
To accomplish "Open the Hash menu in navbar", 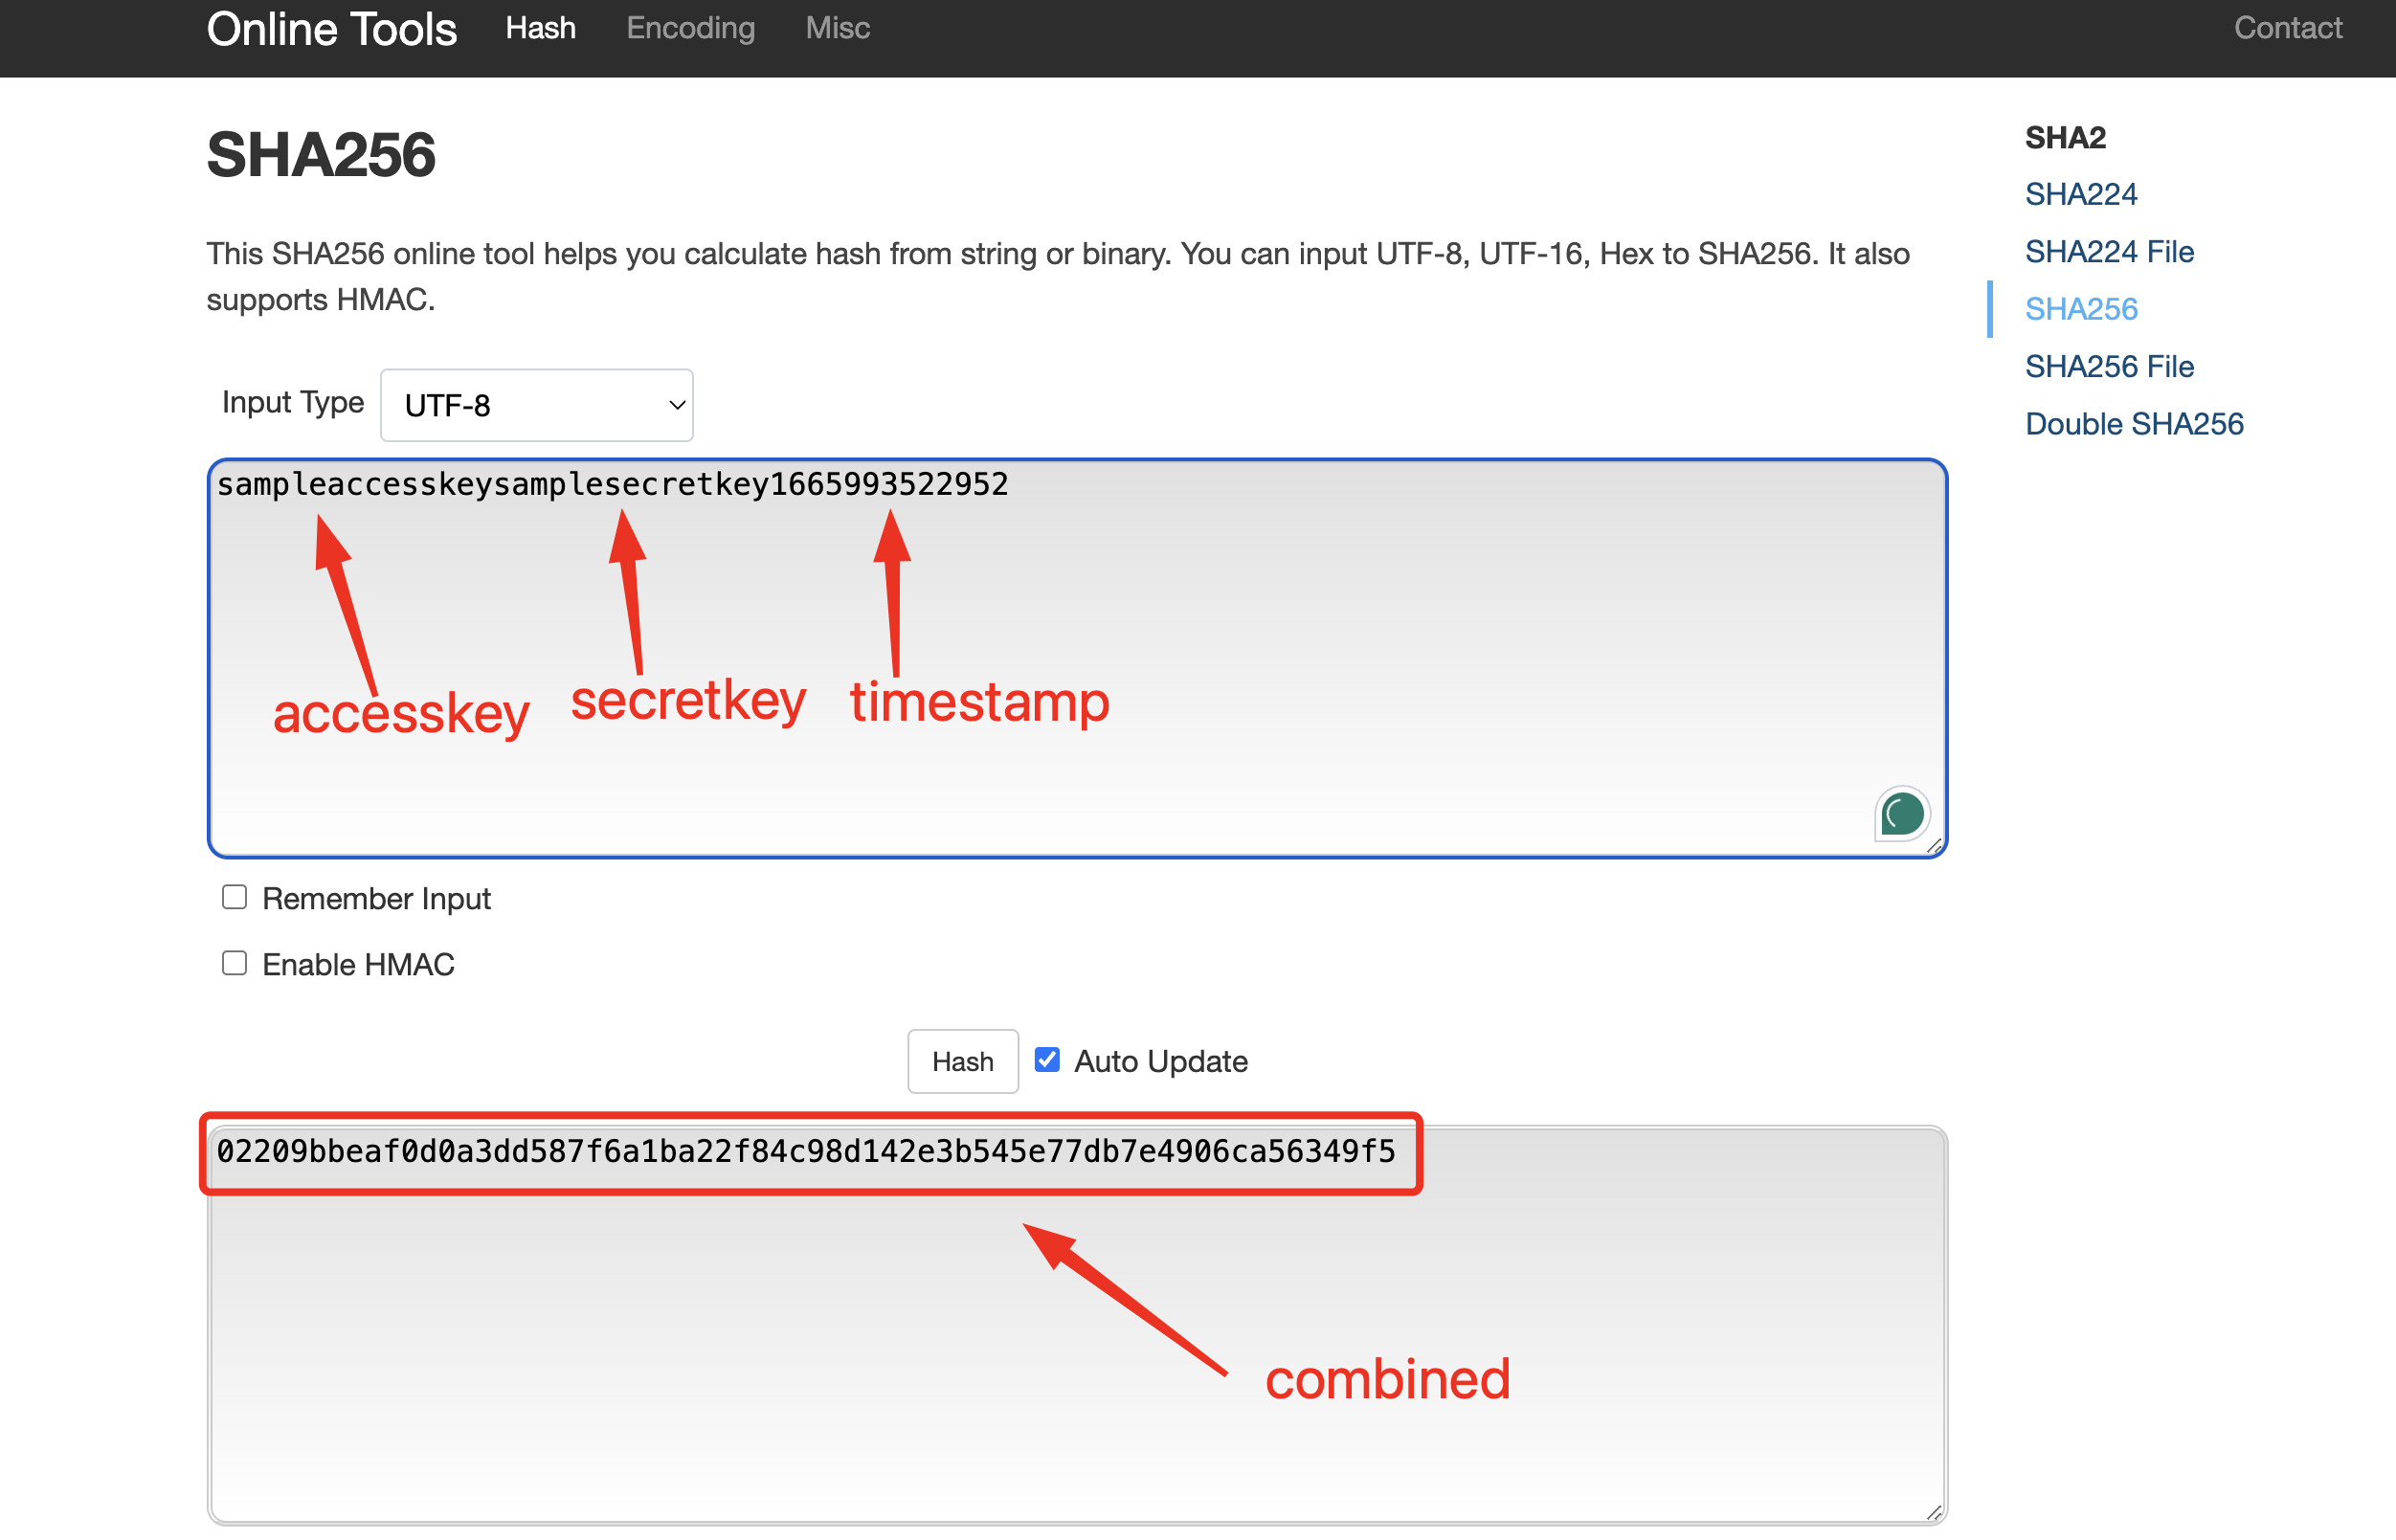I will tap(540, 28).
